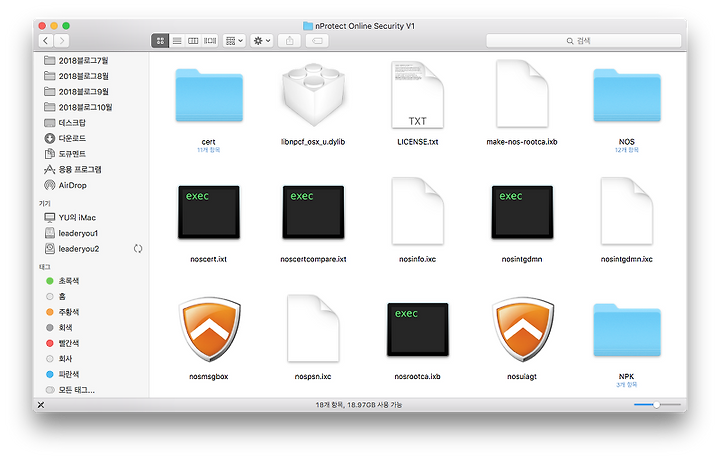Click the Share toolbar button
Viewport: 720px width, 460px height.
(289, 41)
